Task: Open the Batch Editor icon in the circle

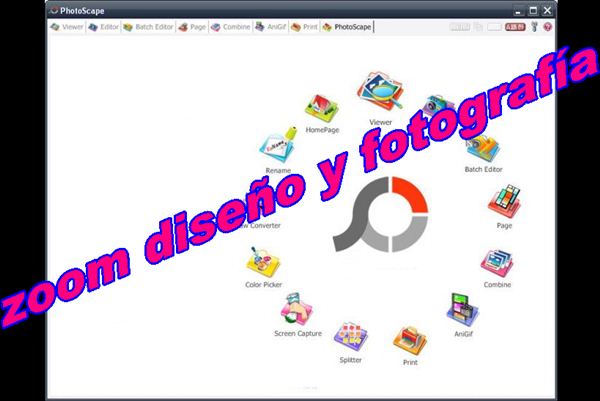Action: [x=483, y=148]
